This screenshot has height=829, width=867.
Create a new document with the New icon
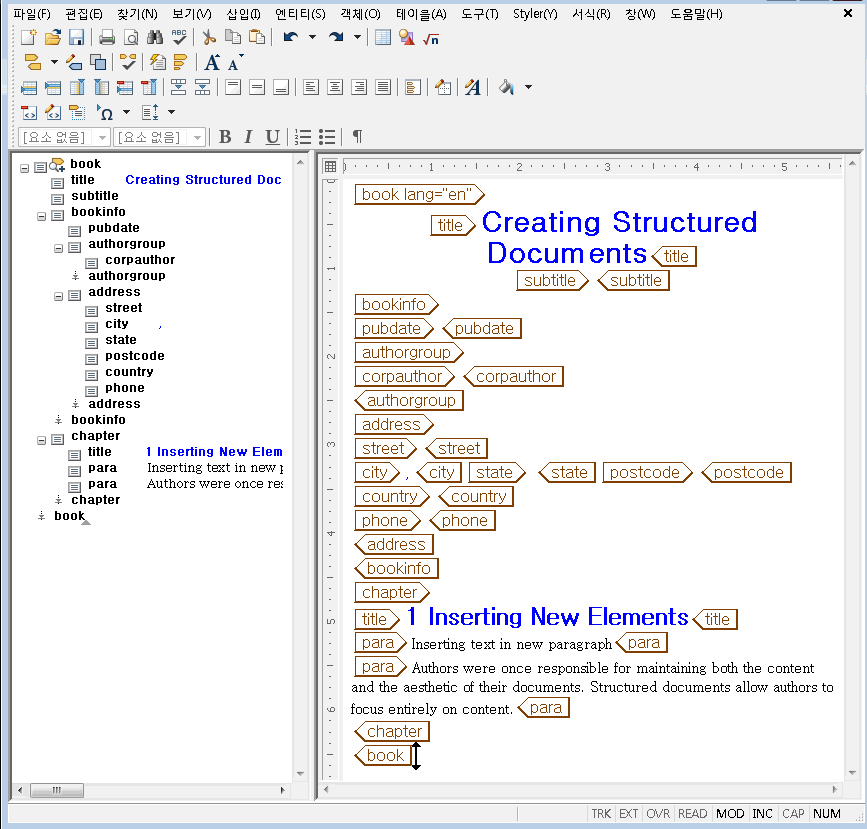pyautogui.click(x=29, y=38)
